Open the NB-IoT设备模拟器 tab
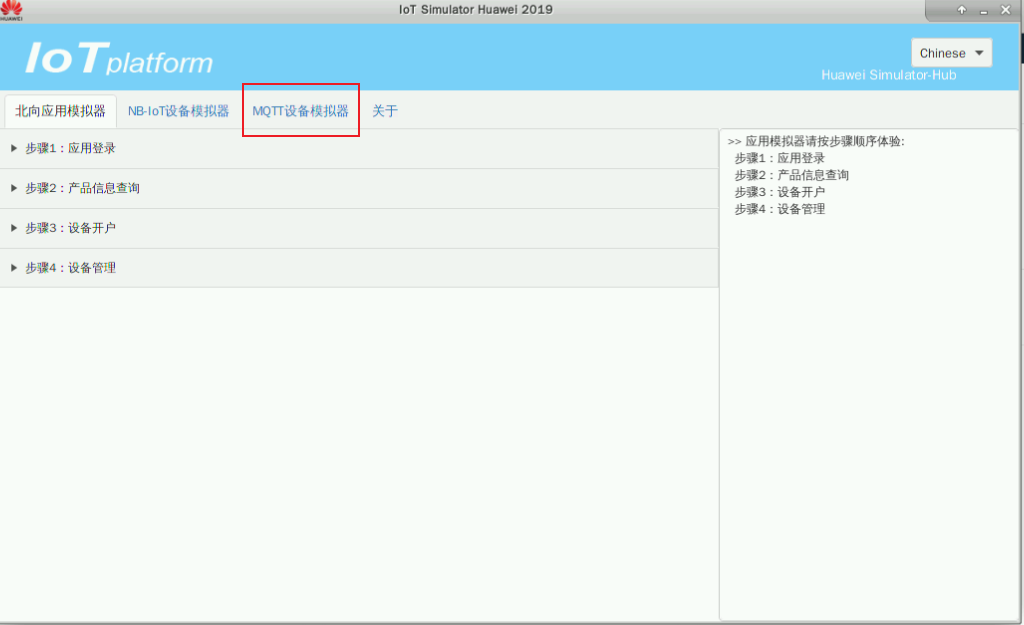 pyautogui.click(x=178, y=111)
